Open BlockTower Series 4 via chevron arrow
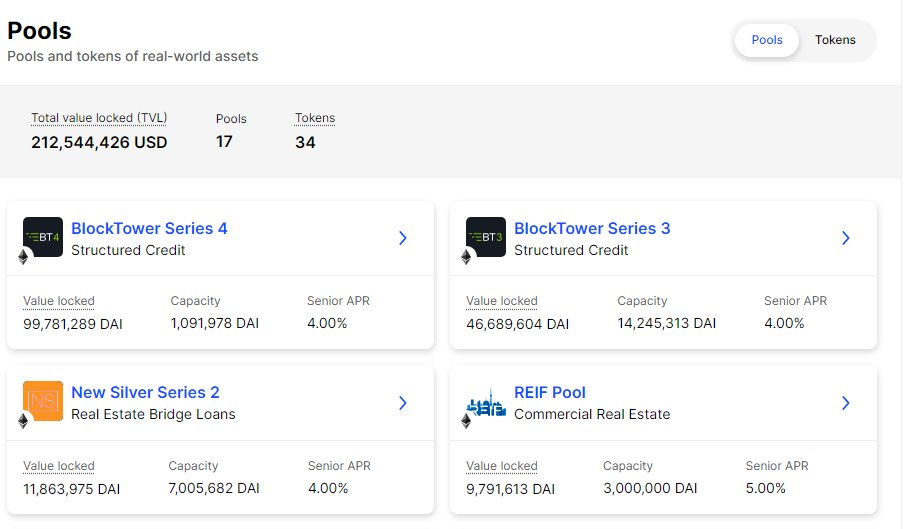The width and height of the screenshot is (921, 529). pyautogui.click(x=403, y=238)
